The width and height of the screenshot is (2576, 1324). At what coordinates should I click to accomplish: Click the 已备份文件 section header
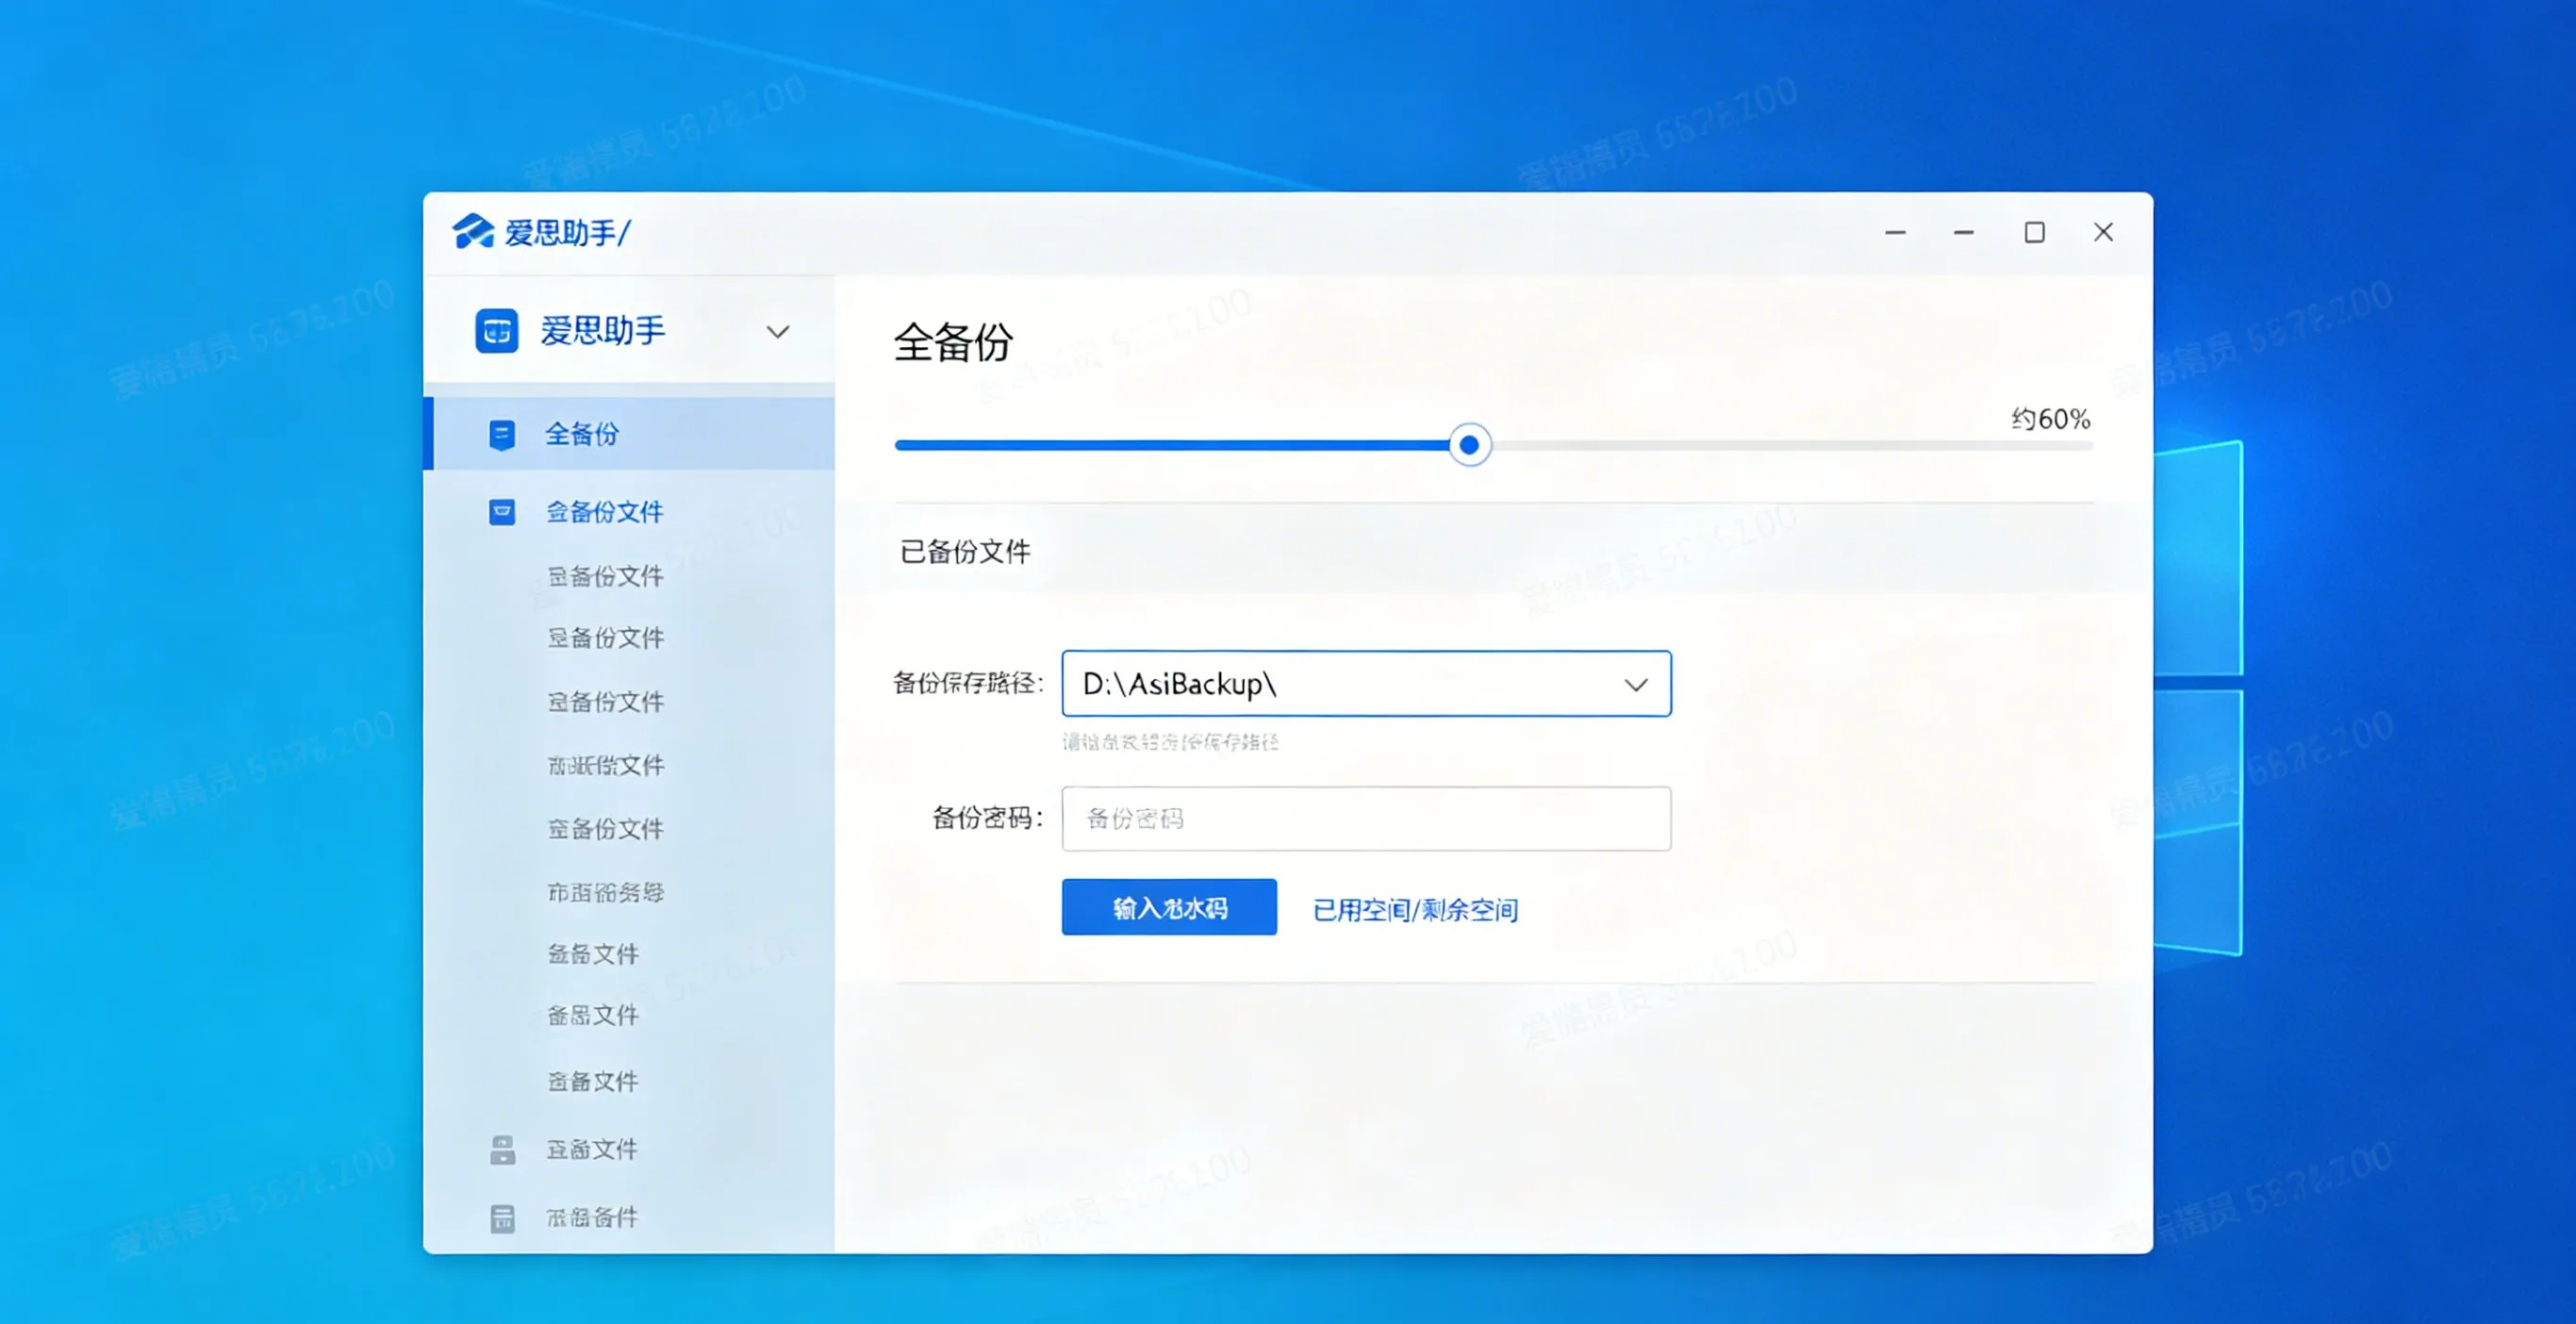pos(965,551)
